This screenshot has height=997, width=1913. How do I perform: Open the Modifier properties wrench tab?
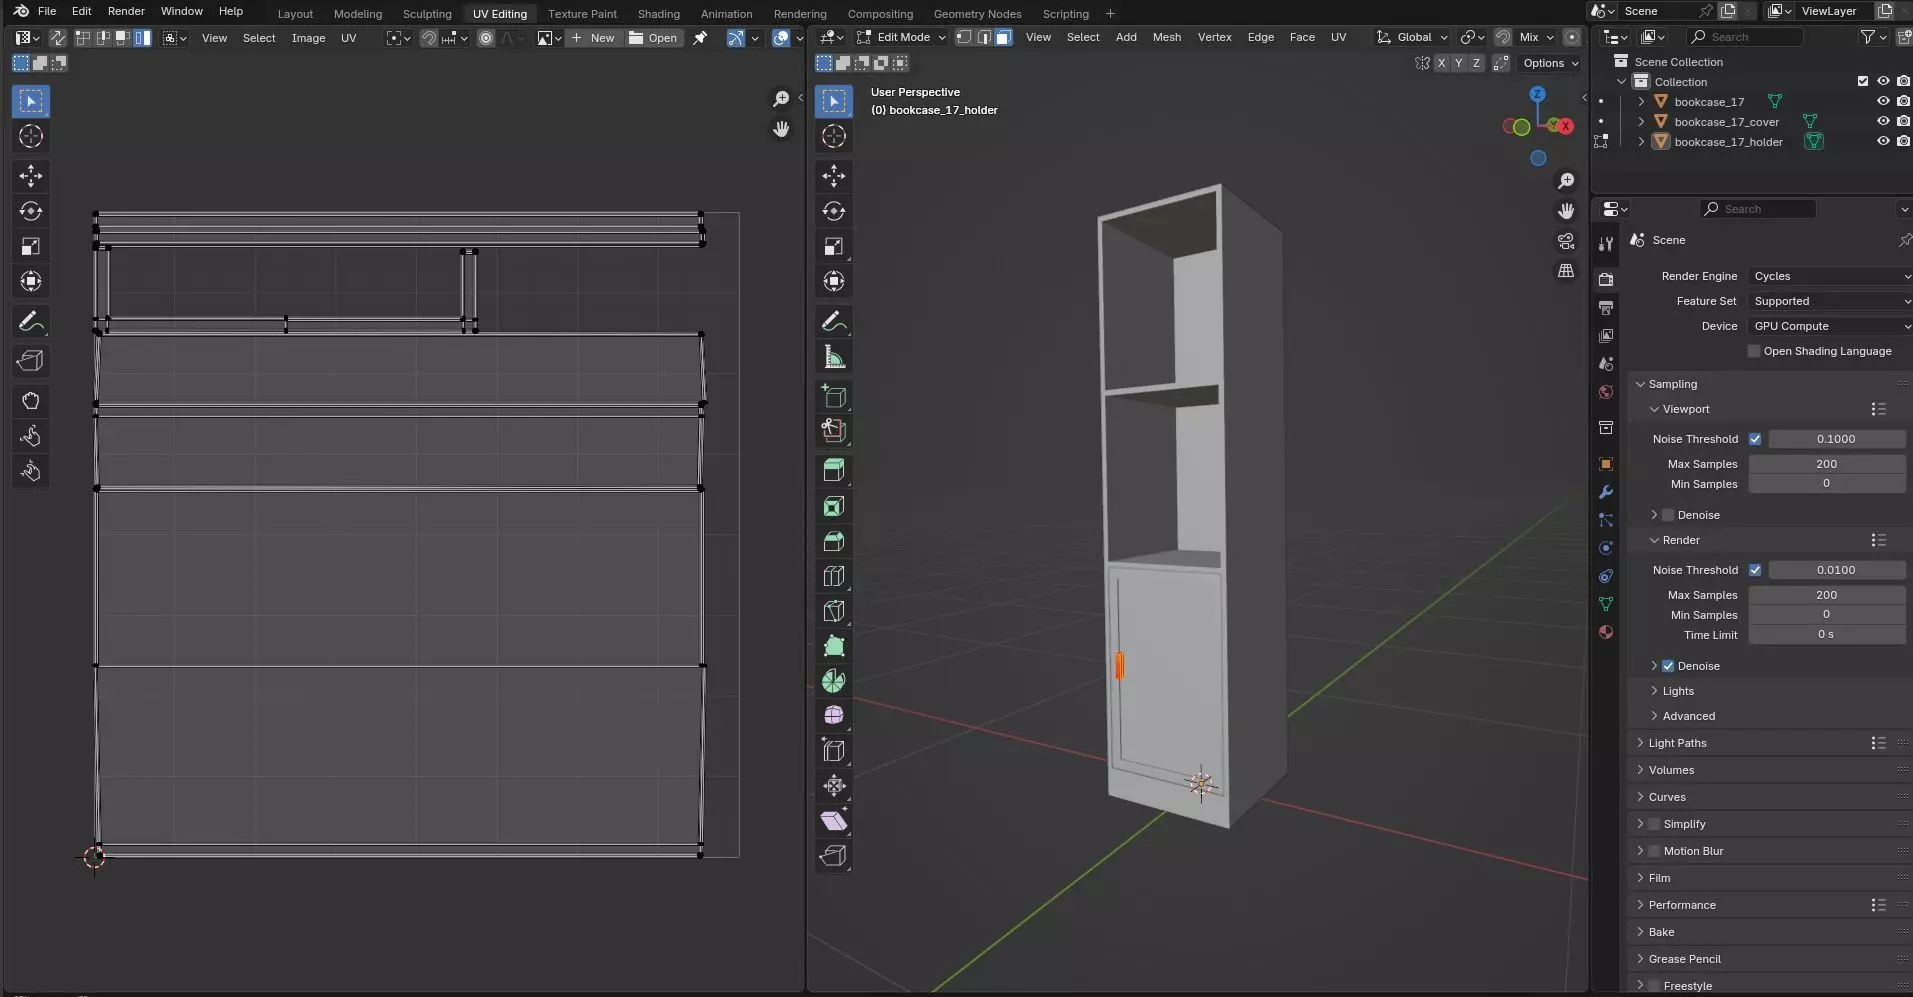1606,492
